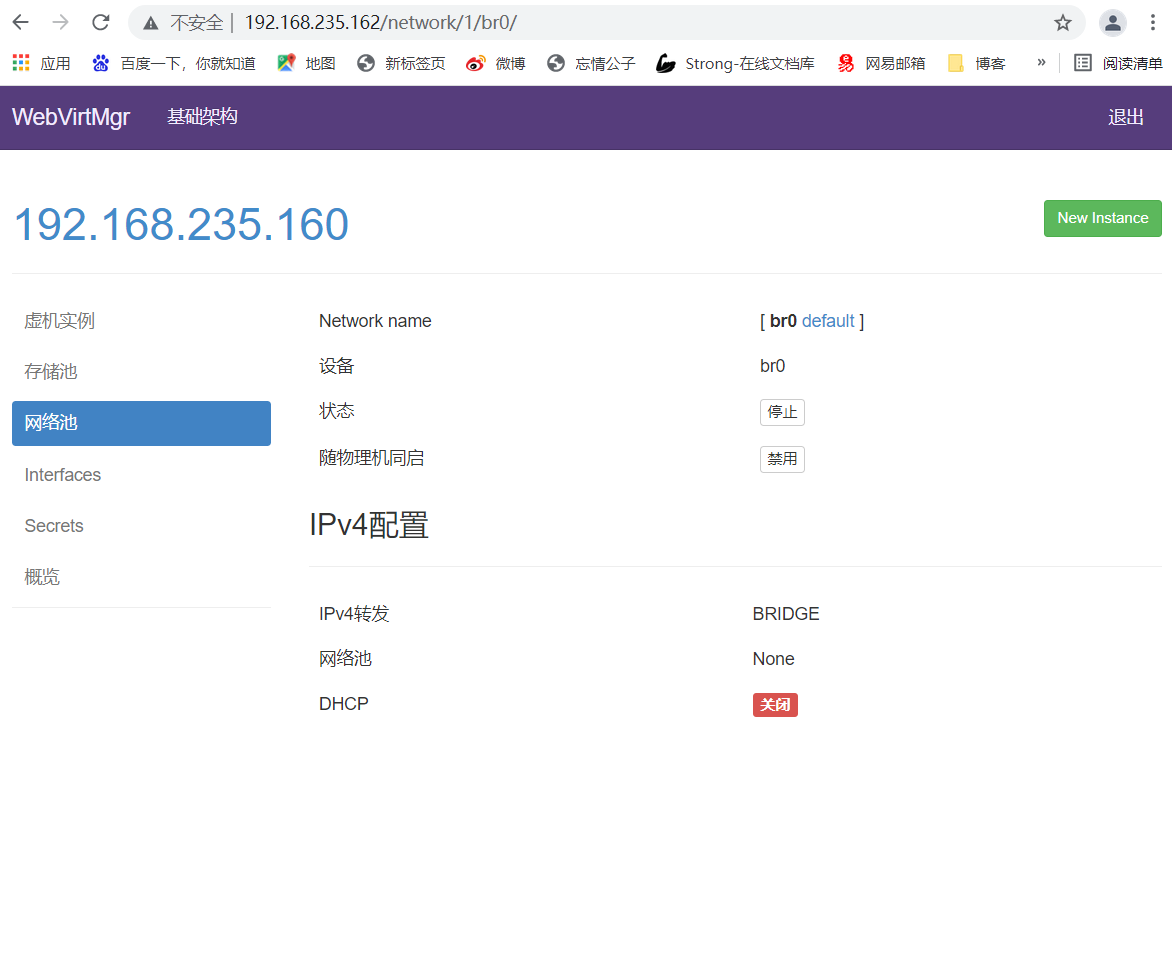Open the 忘情公子 bookmark
Screen dimensions: 1172x966
590,64
